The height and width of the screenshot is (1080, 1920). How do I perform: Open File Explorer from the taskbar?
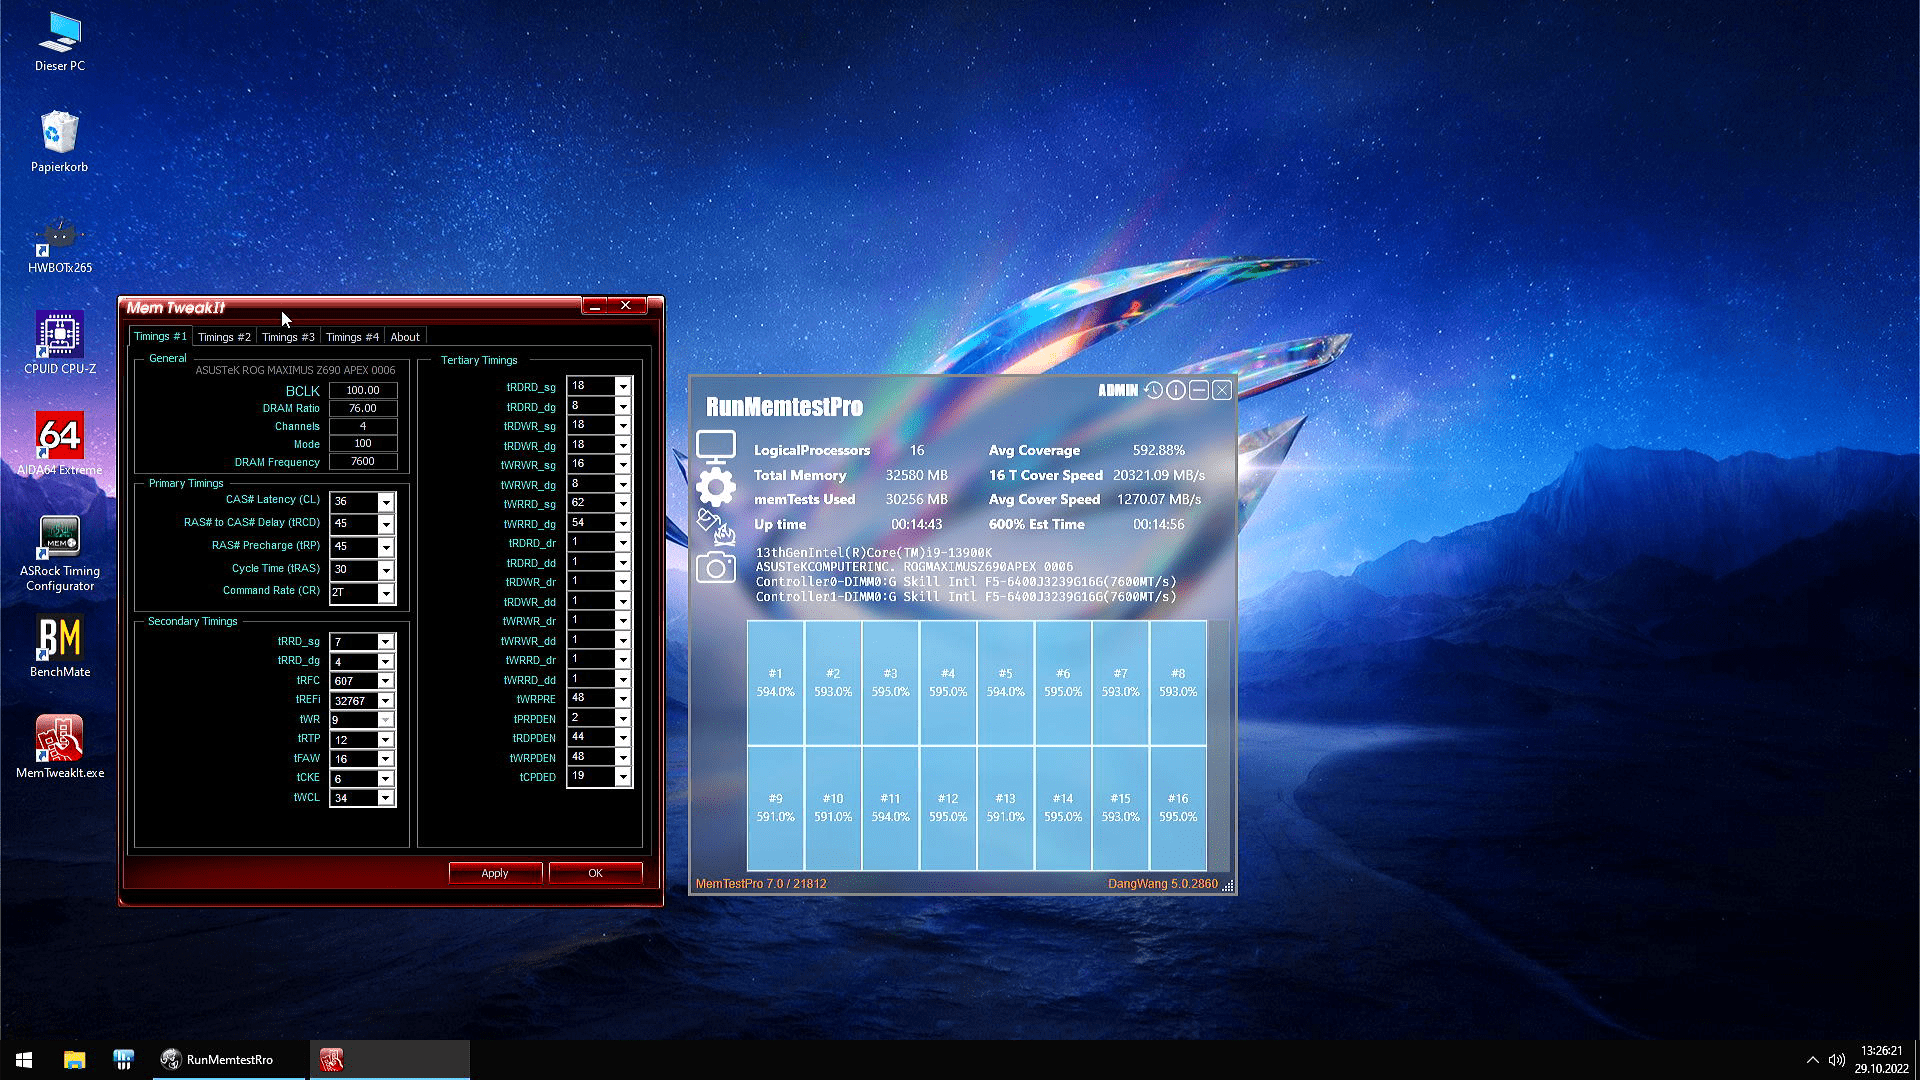click(75, 1060)
